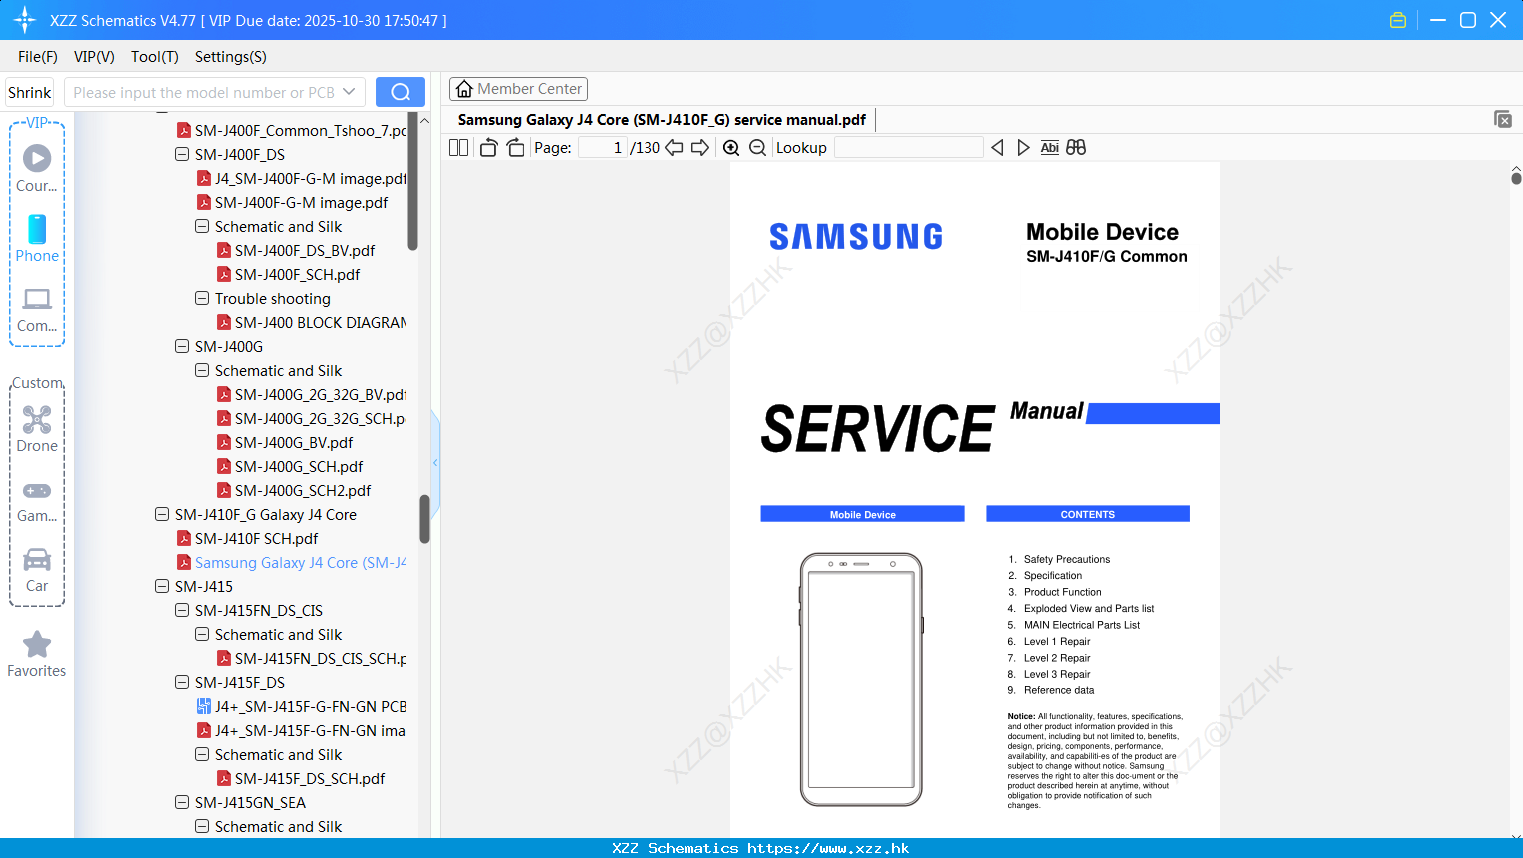Open the Settings(S) menu

tap(231, 57)
